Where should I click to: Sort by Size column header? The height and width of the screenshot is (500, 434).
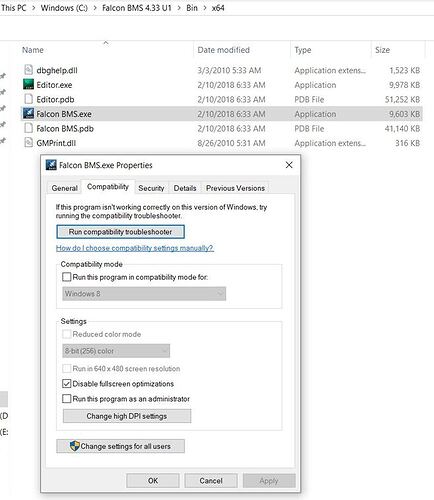coord(382,50)
